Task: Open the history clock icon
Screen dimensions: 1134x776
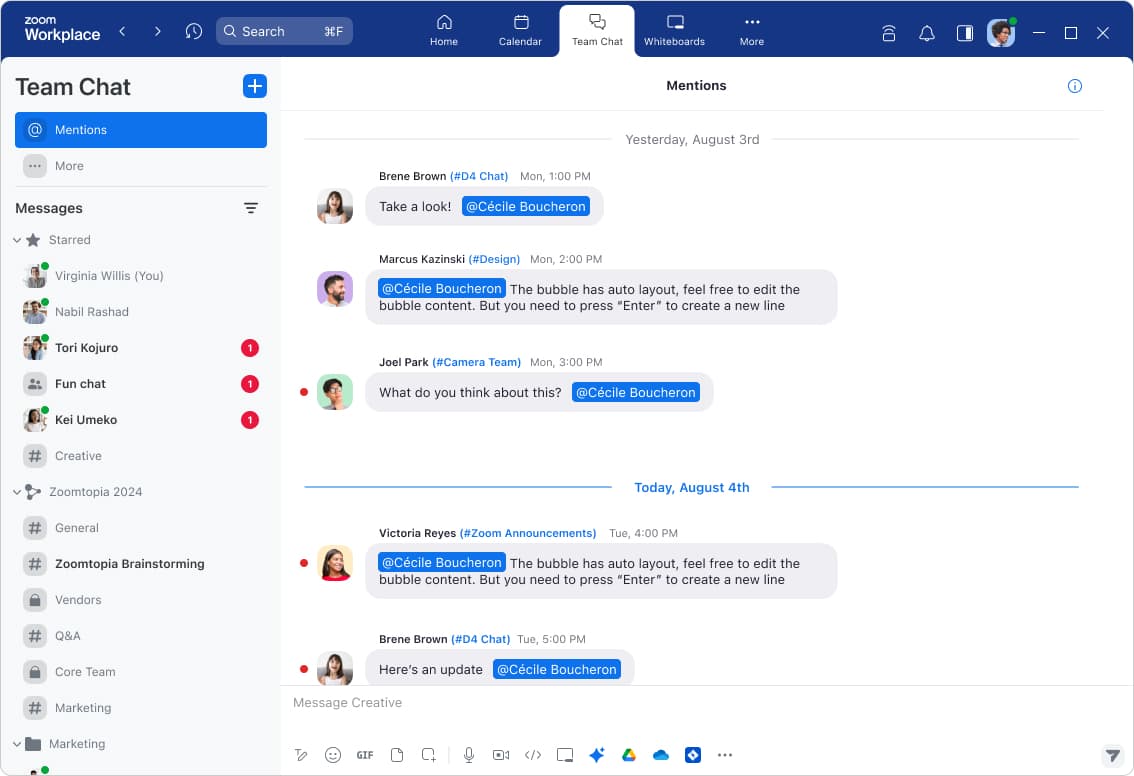Action: coord(193,31)
